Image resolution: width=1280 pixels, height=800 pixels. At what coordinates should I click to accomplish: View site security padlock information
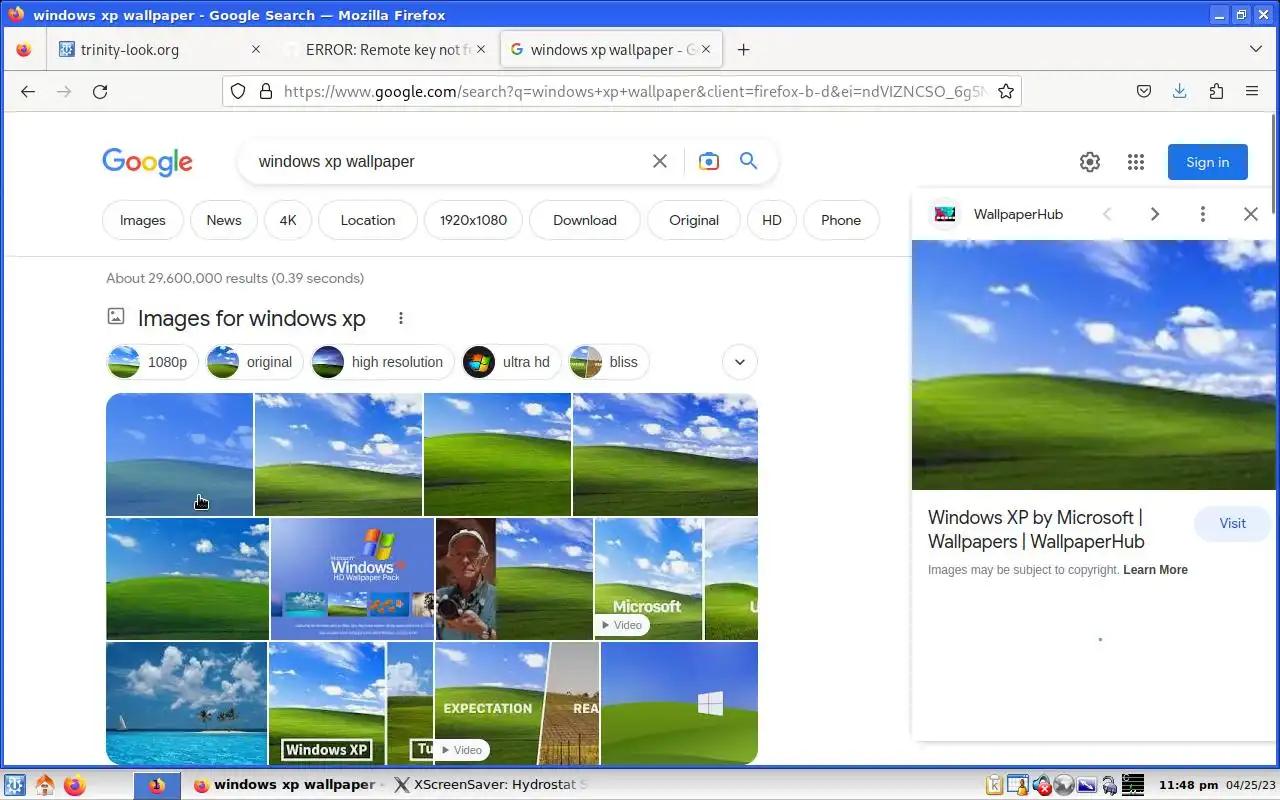click(x=265, y=91)
